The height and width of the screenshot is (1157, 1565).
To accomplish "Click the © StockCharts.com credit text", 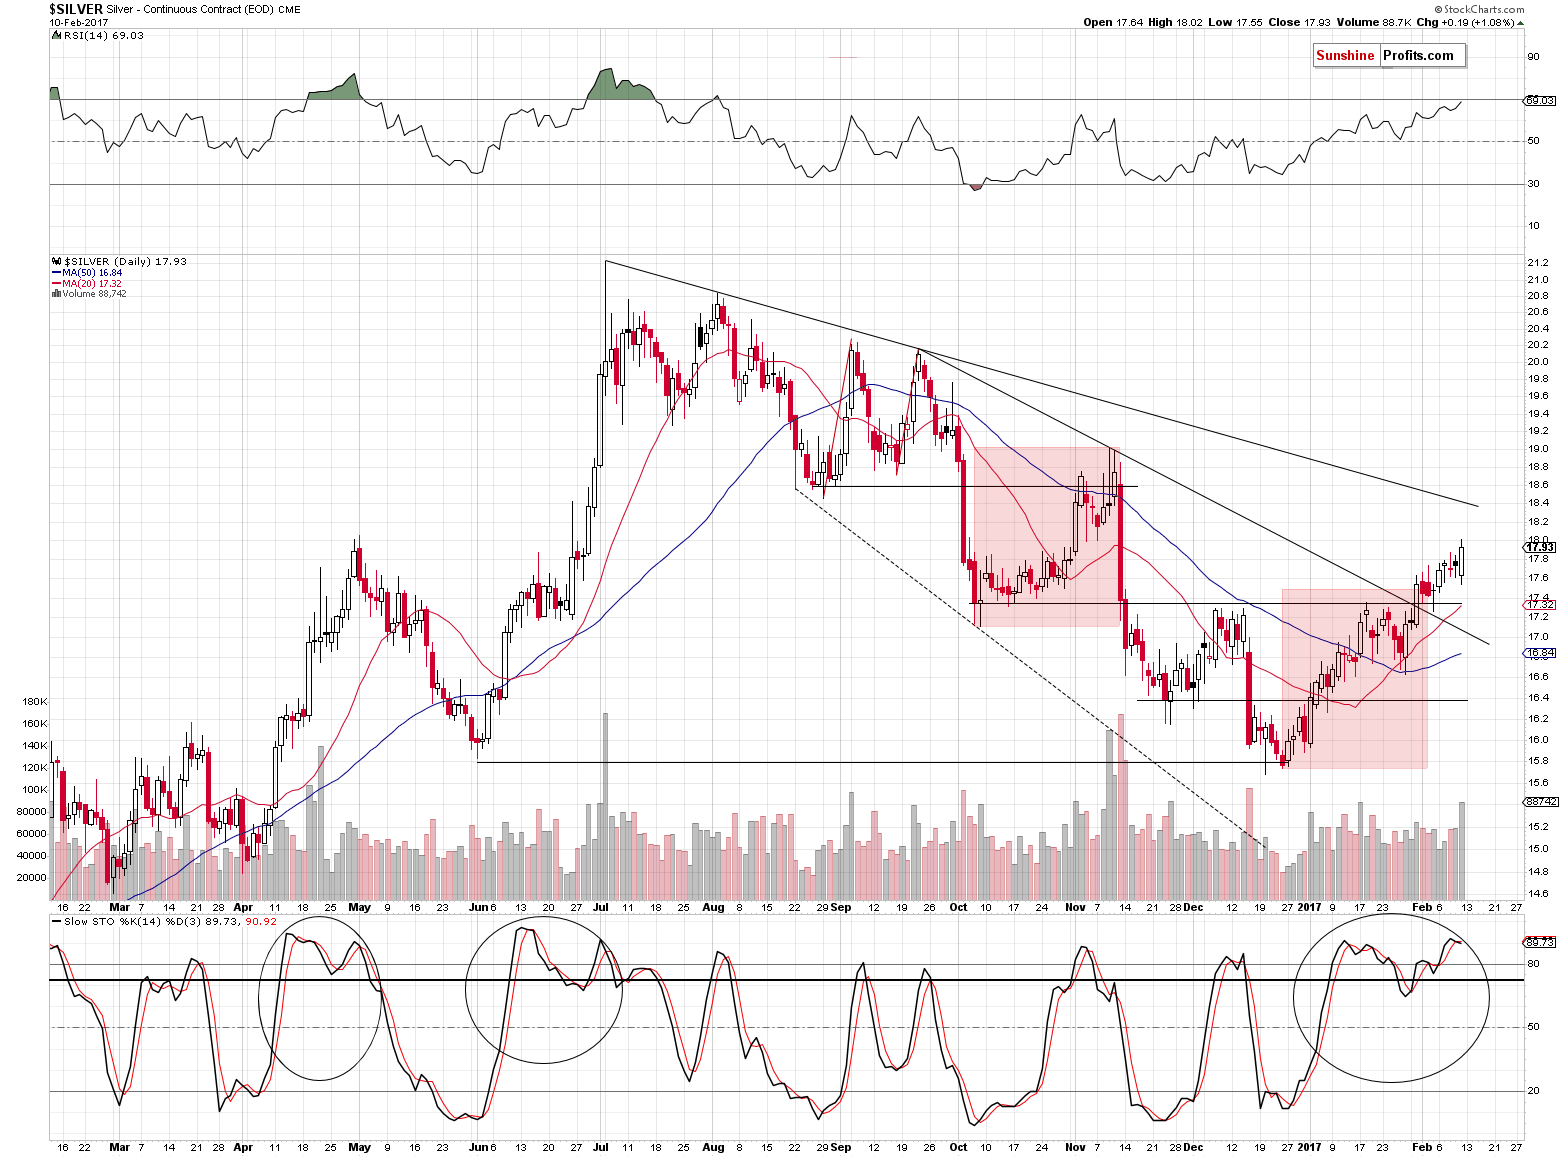I will pyautogui.click(x=1479, y=9).
